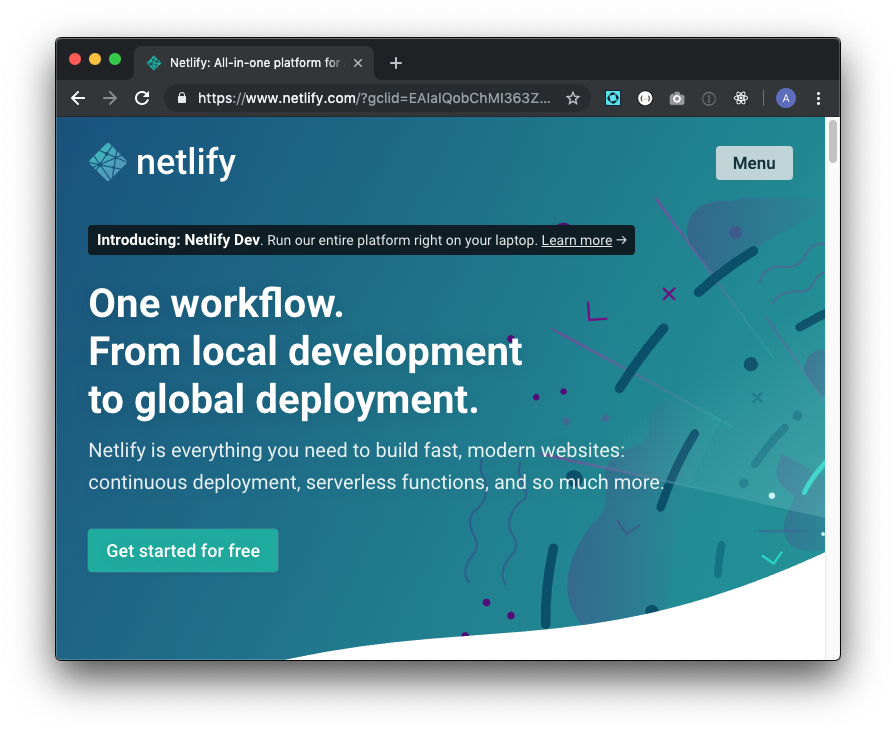This screenshot has height=734, width=896.
Task: Click the Netlify diamond logo icon
Action: point(107,162)
